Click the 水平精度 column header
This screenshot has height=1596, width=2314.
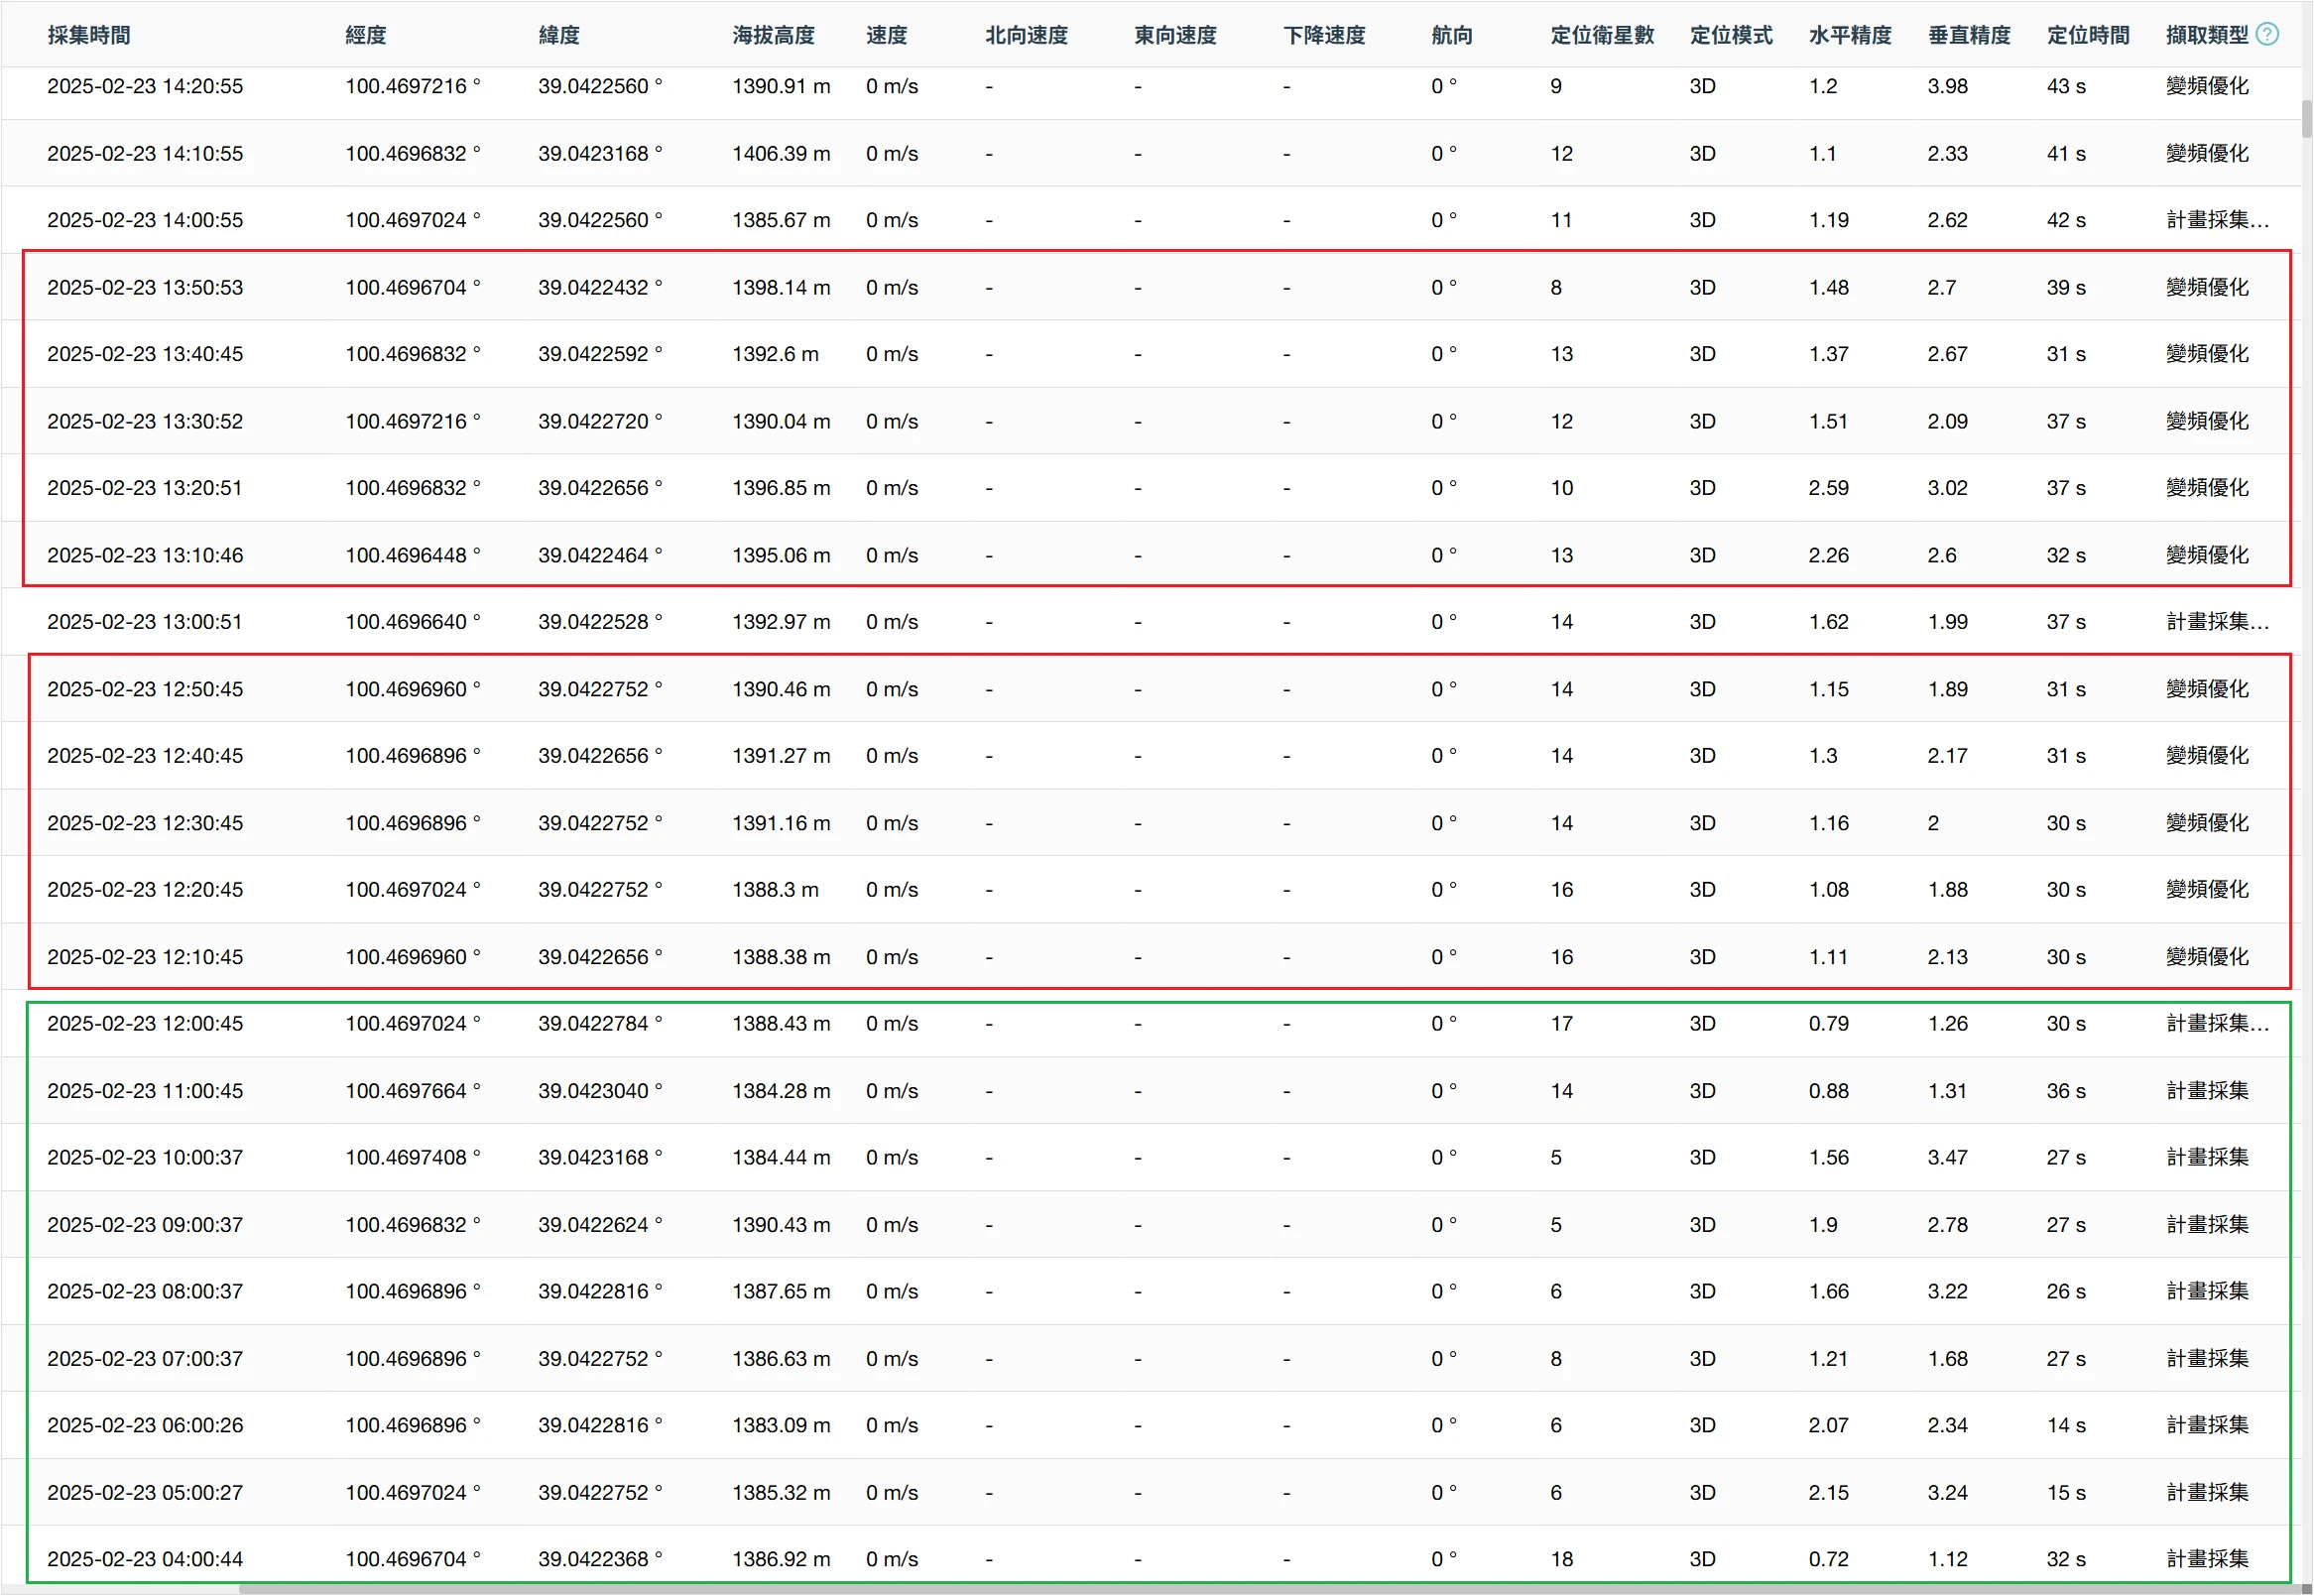click(x=1850, y=36)
